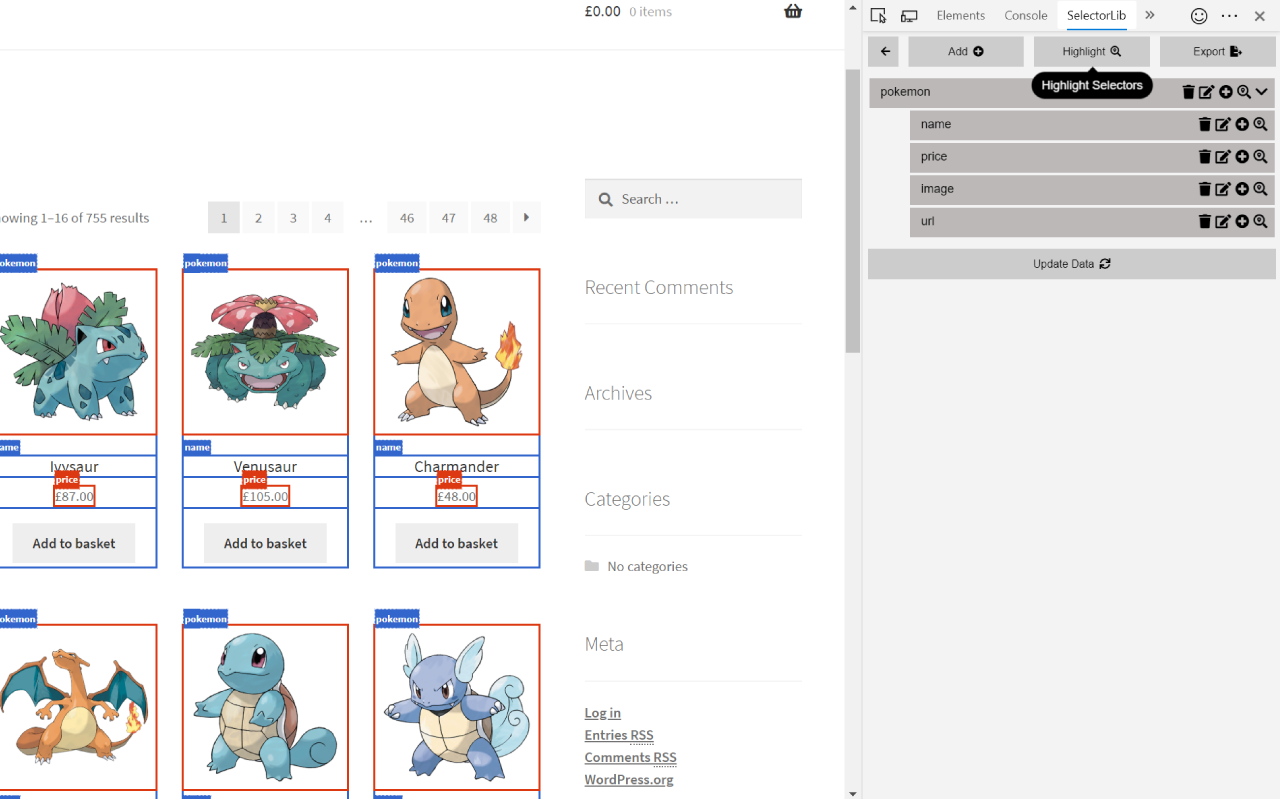Image resolution: width=1280 pixels, height=800 pixels.
Task: Edit the pokemon selector
Action: 1207,92
